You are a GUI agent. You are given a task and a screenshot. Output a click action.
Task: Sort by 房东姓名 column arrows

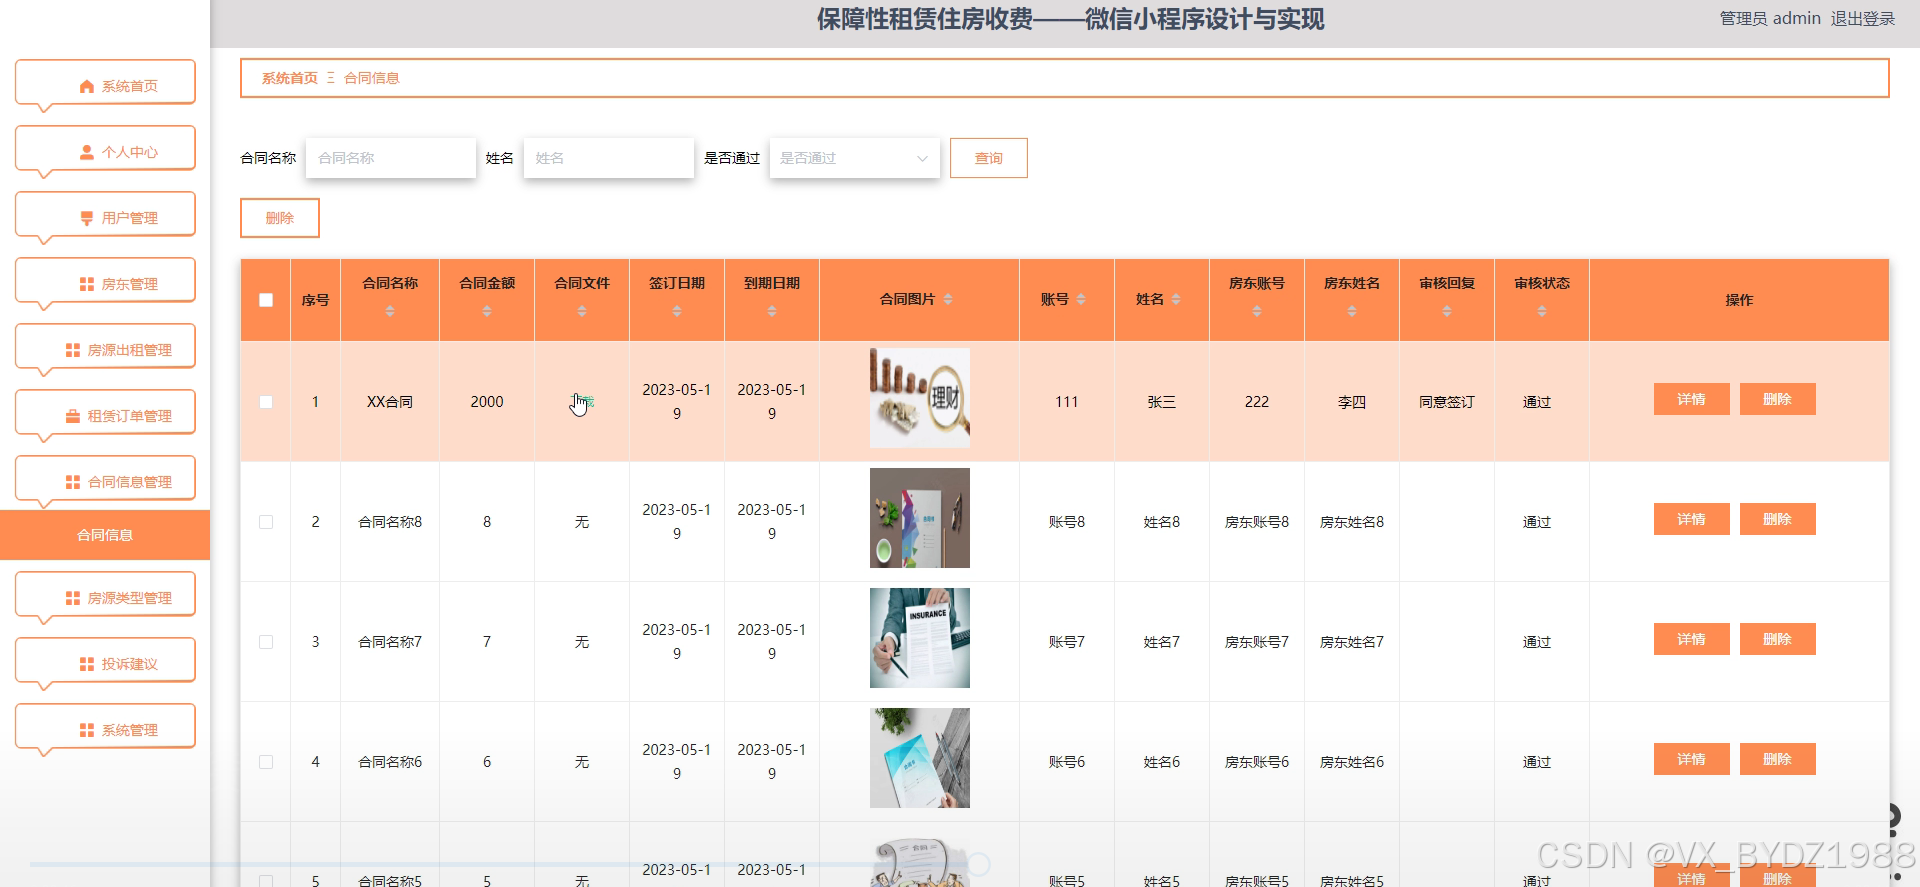click(1352, 312)
